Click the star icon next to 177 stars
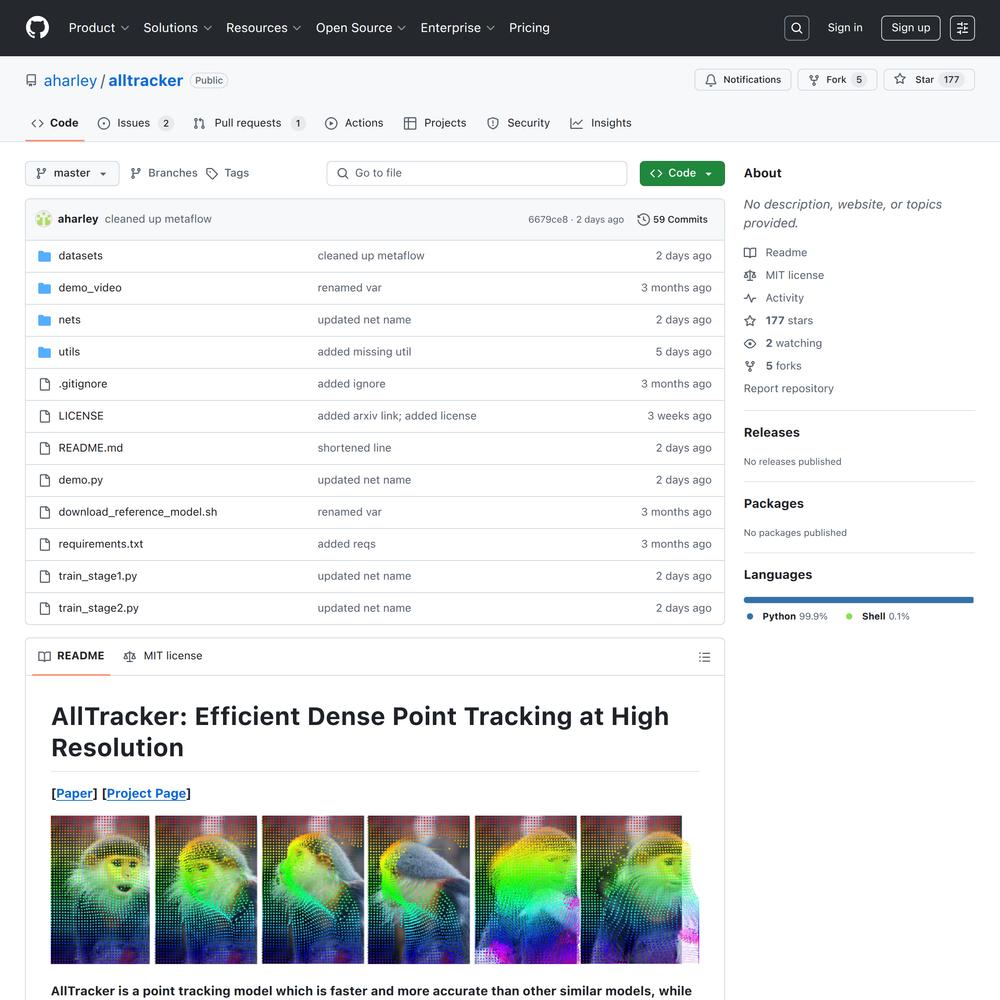The width and height of the screenshot is (1000, 1000). (x=750, y=320)
